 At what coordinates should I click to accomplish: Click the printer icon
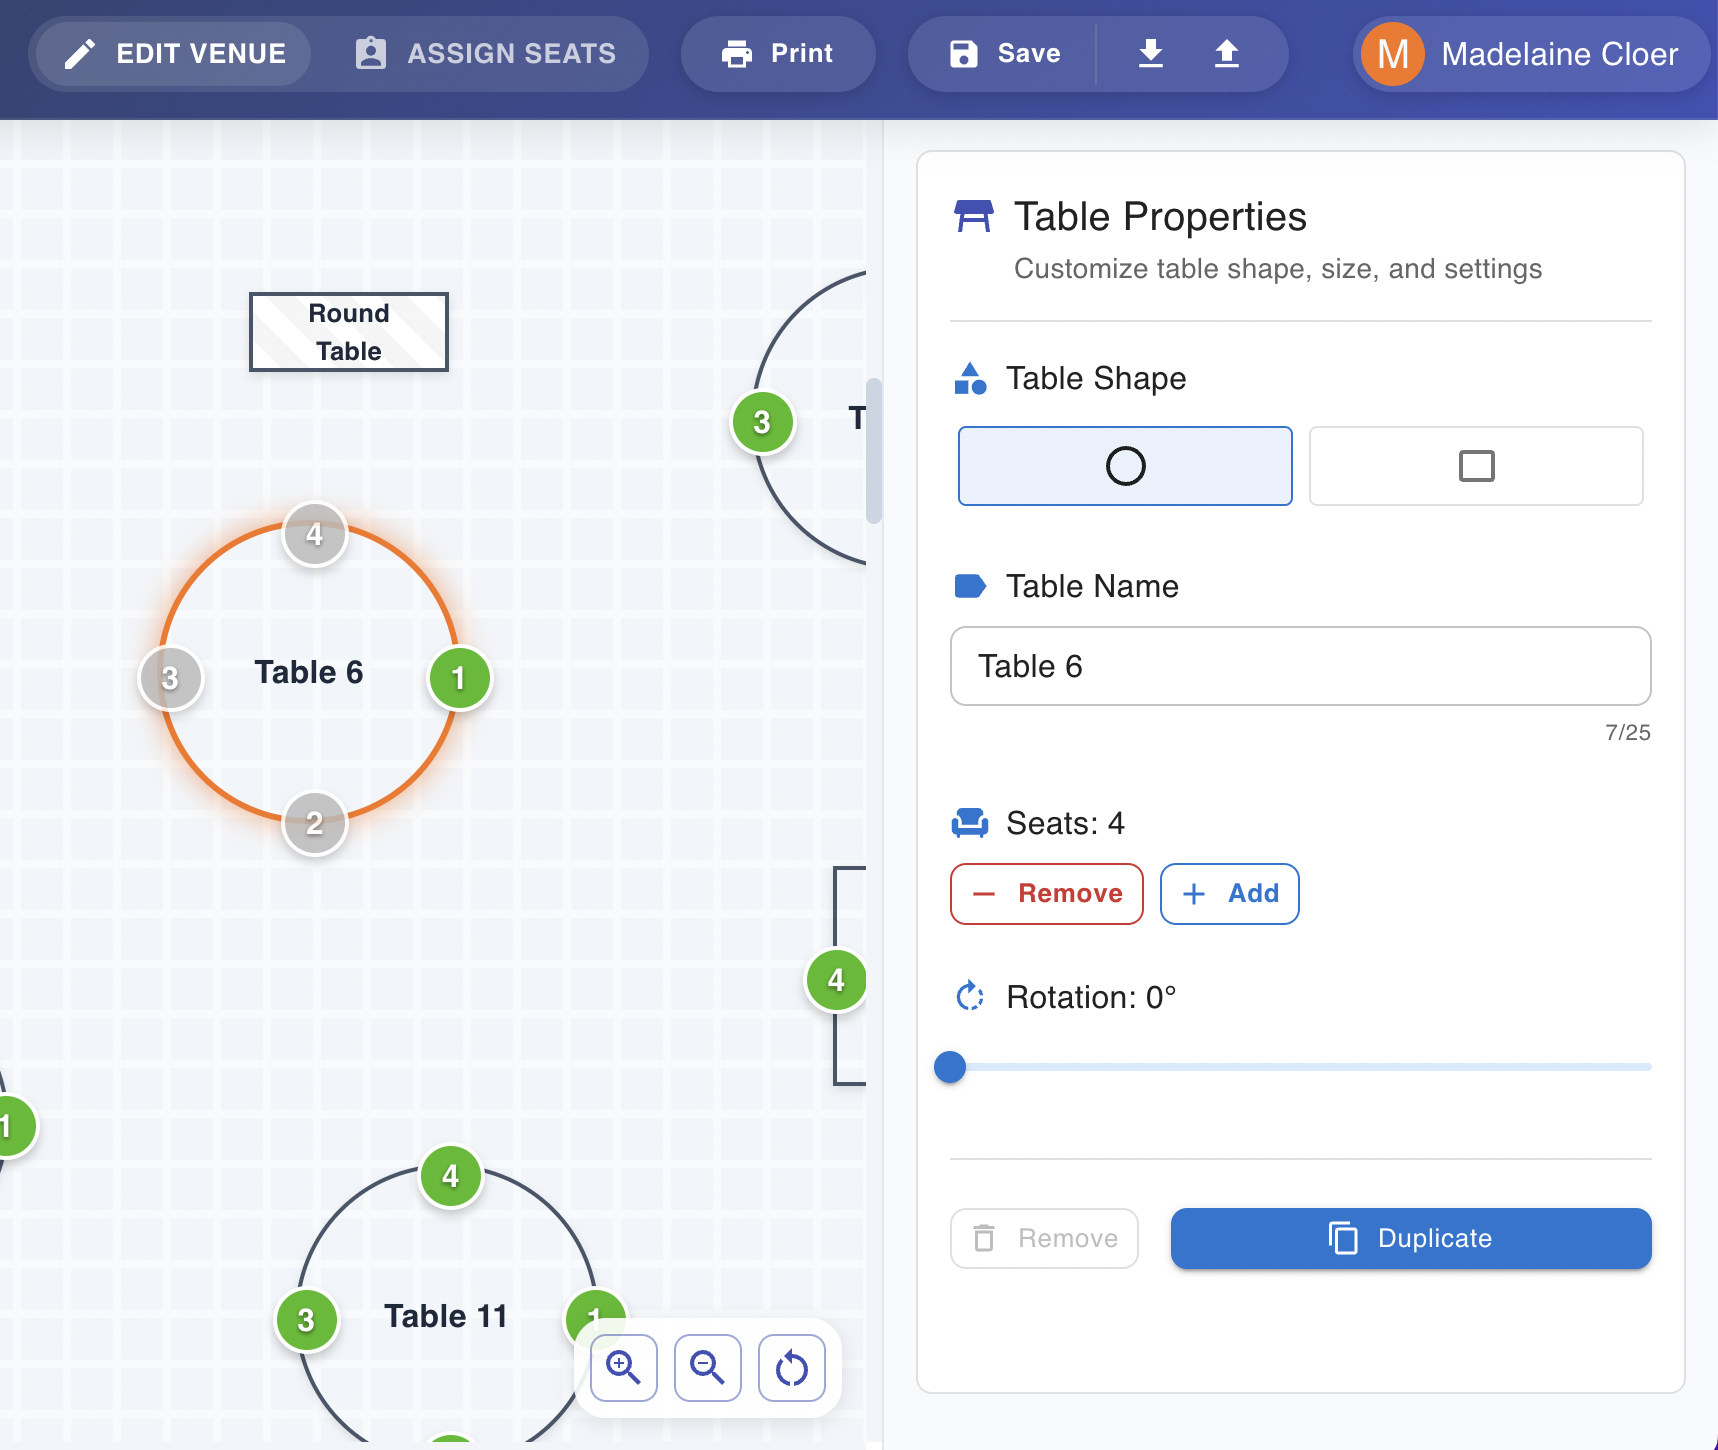(x=737, y=54)
